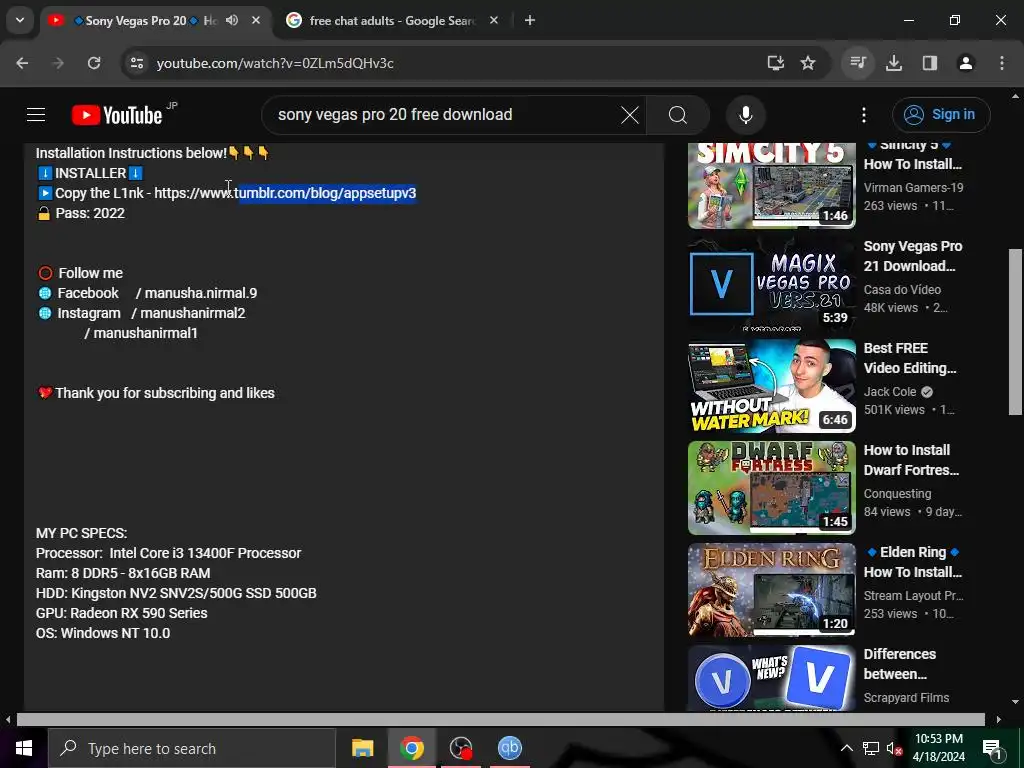Click the scroll-down arrow of page scrollbar
The height and width of the screenshot is (768, 1024).
pos(1015,702)
